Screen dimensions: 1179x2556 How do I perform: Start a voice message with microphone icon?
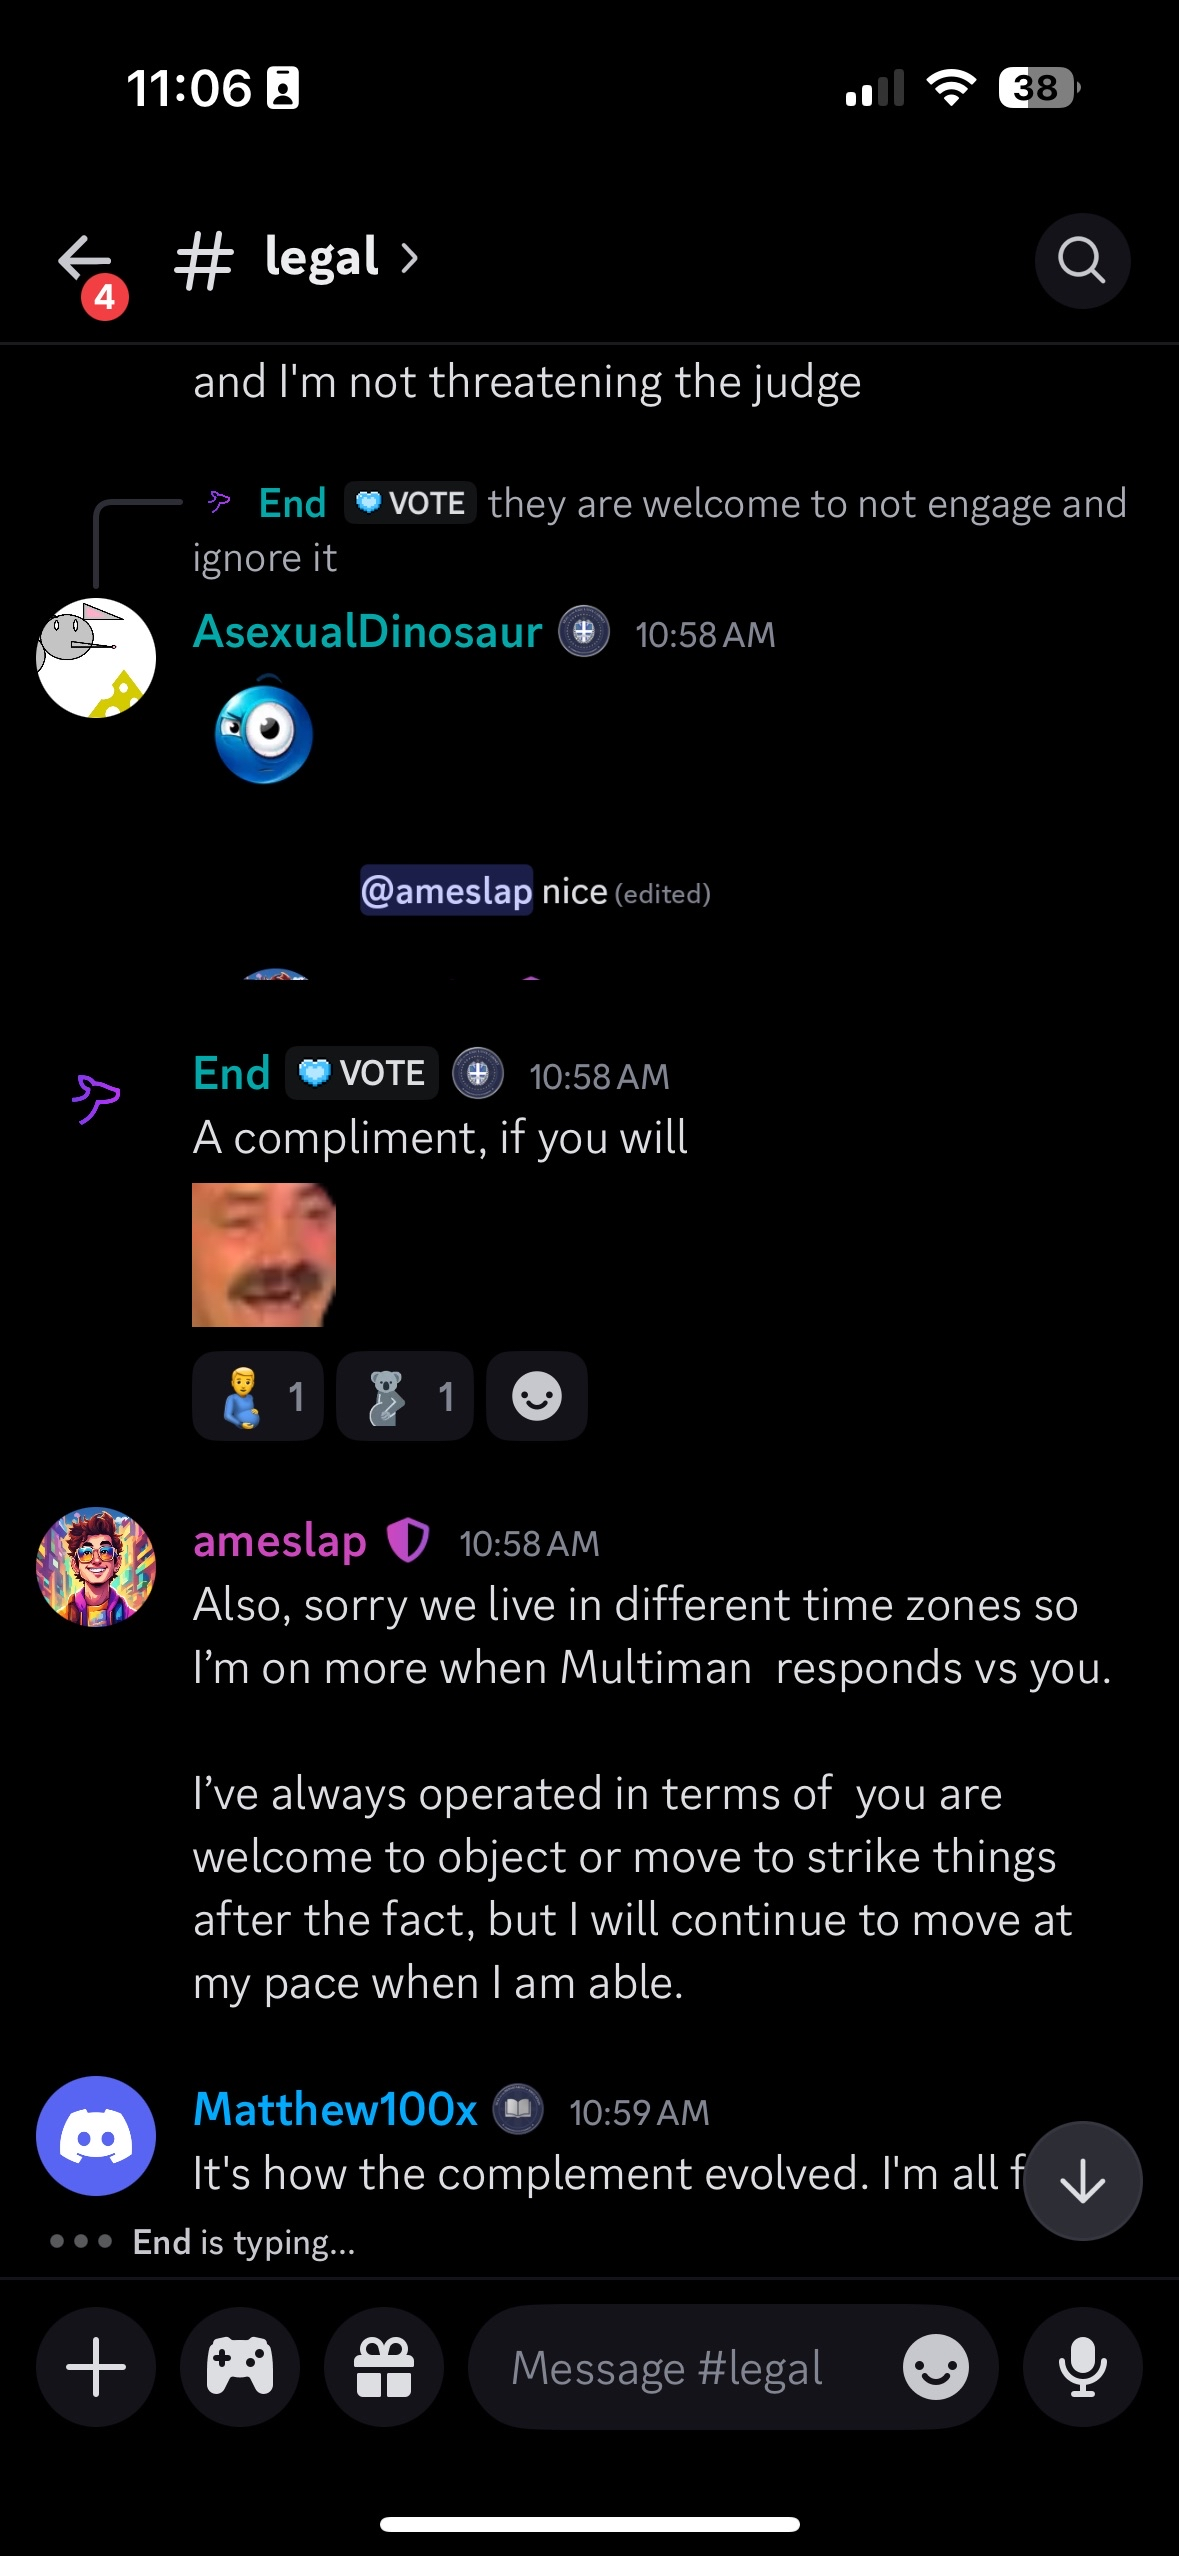[1082, 2367]
